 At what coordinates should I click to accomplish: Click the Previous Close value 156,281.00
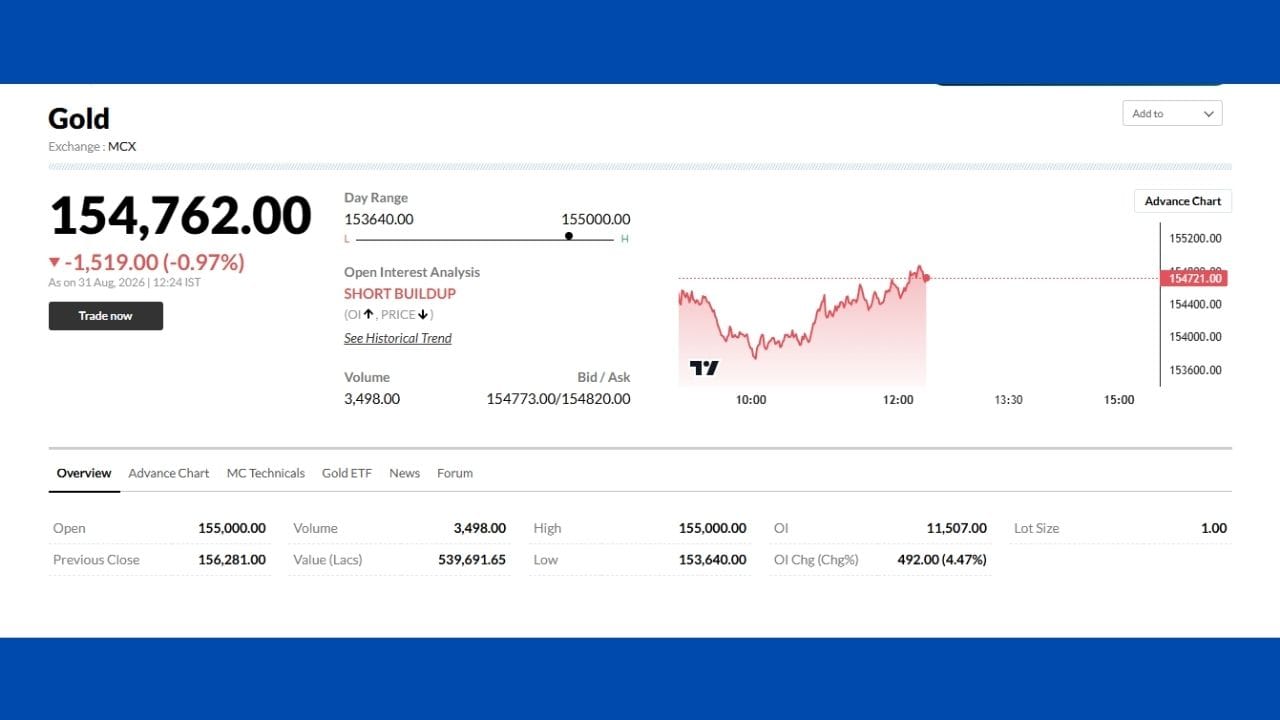232,560
